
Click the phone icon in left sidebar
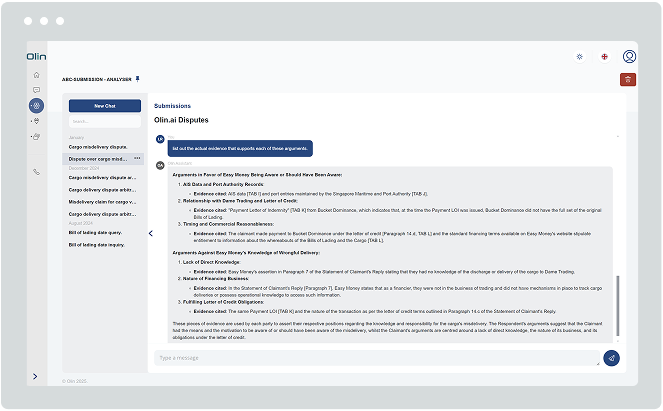36,172
